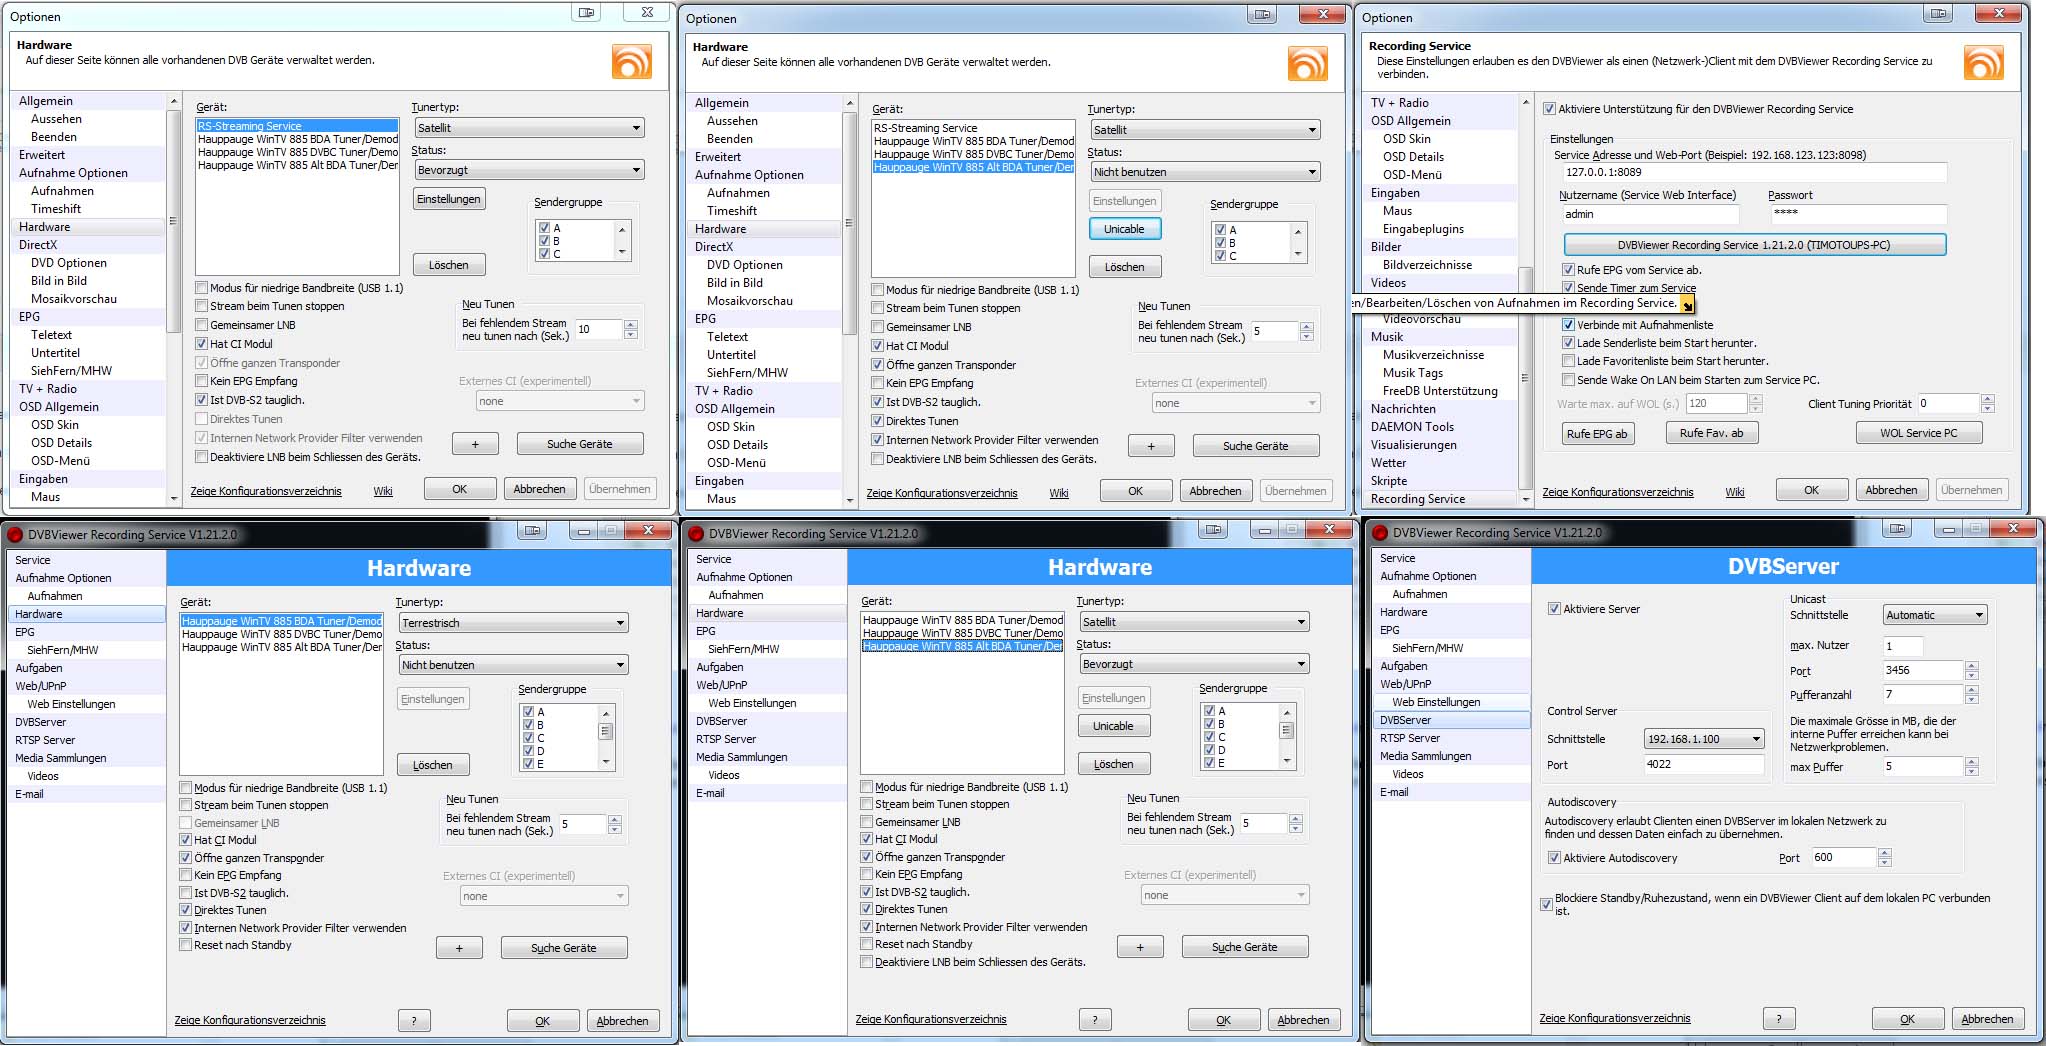The height and width of the screenshot is (1046, 2046).
Task: Enable 'Lade Favoritenliste beim Start herunter'
Action: pos(1568,361)
